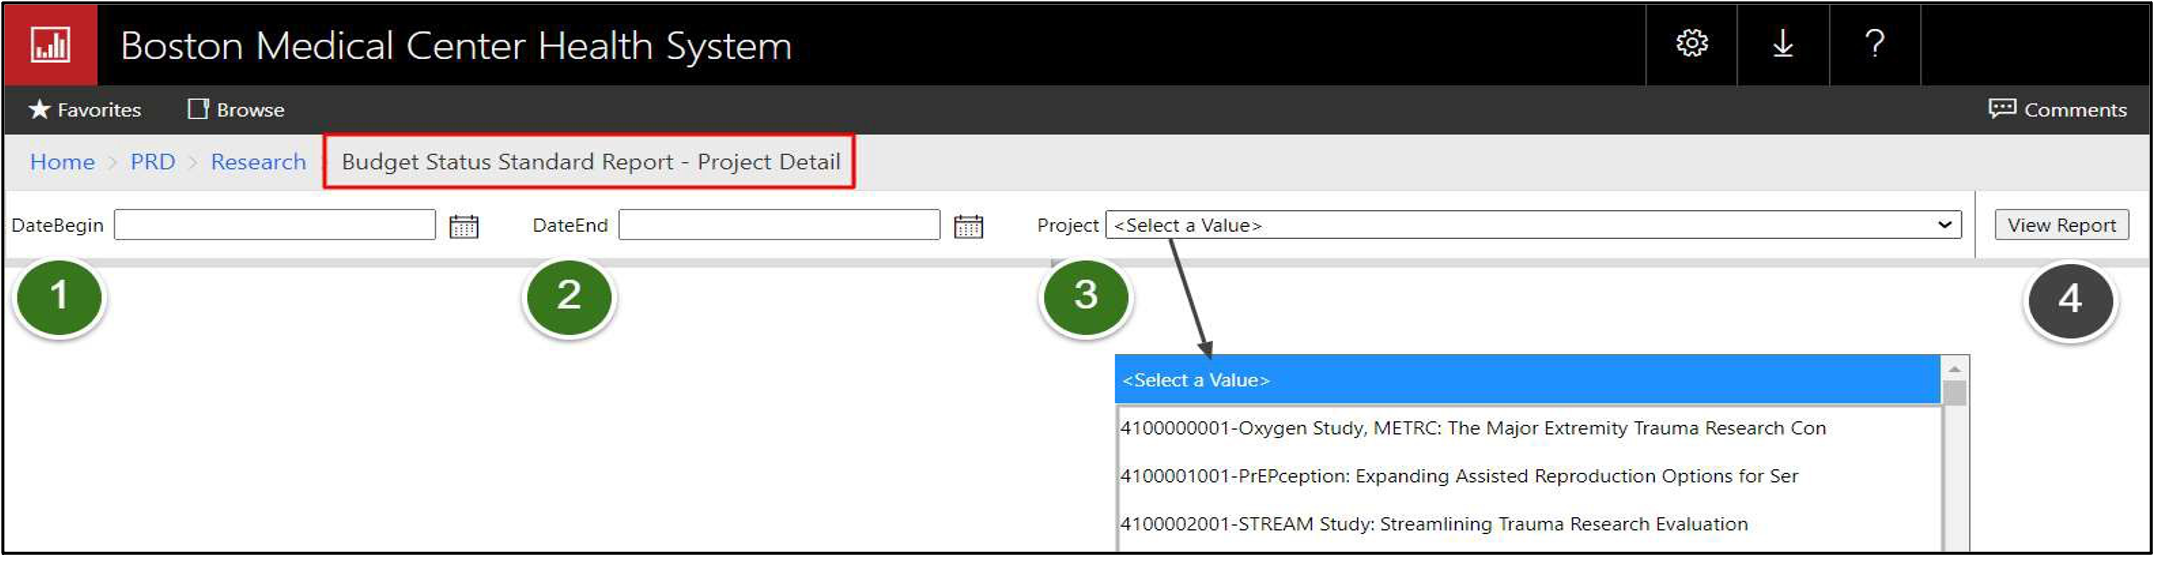This screenshot has height=563, width=2158.
Task: Select the highlighted <Select a Value> list option
Action: [1527, 380]
